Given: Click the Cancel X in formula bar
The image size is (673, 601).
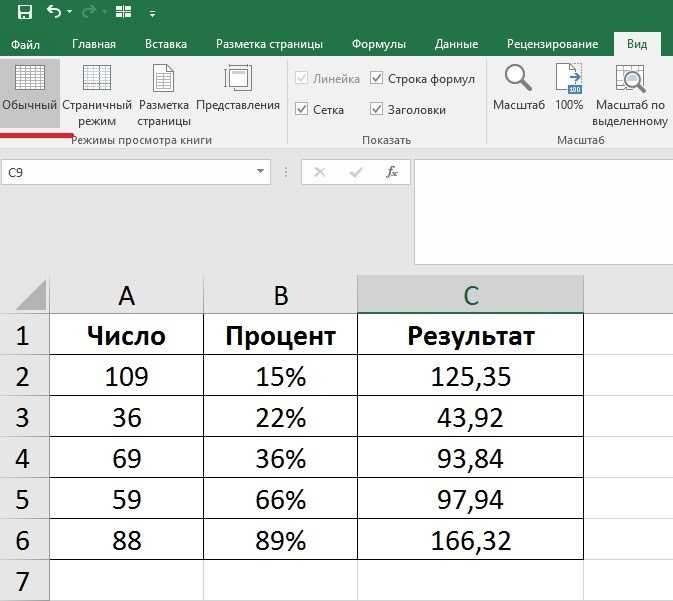Looking at the screenshot, I should pyautogui.click(x=320, y=172).
